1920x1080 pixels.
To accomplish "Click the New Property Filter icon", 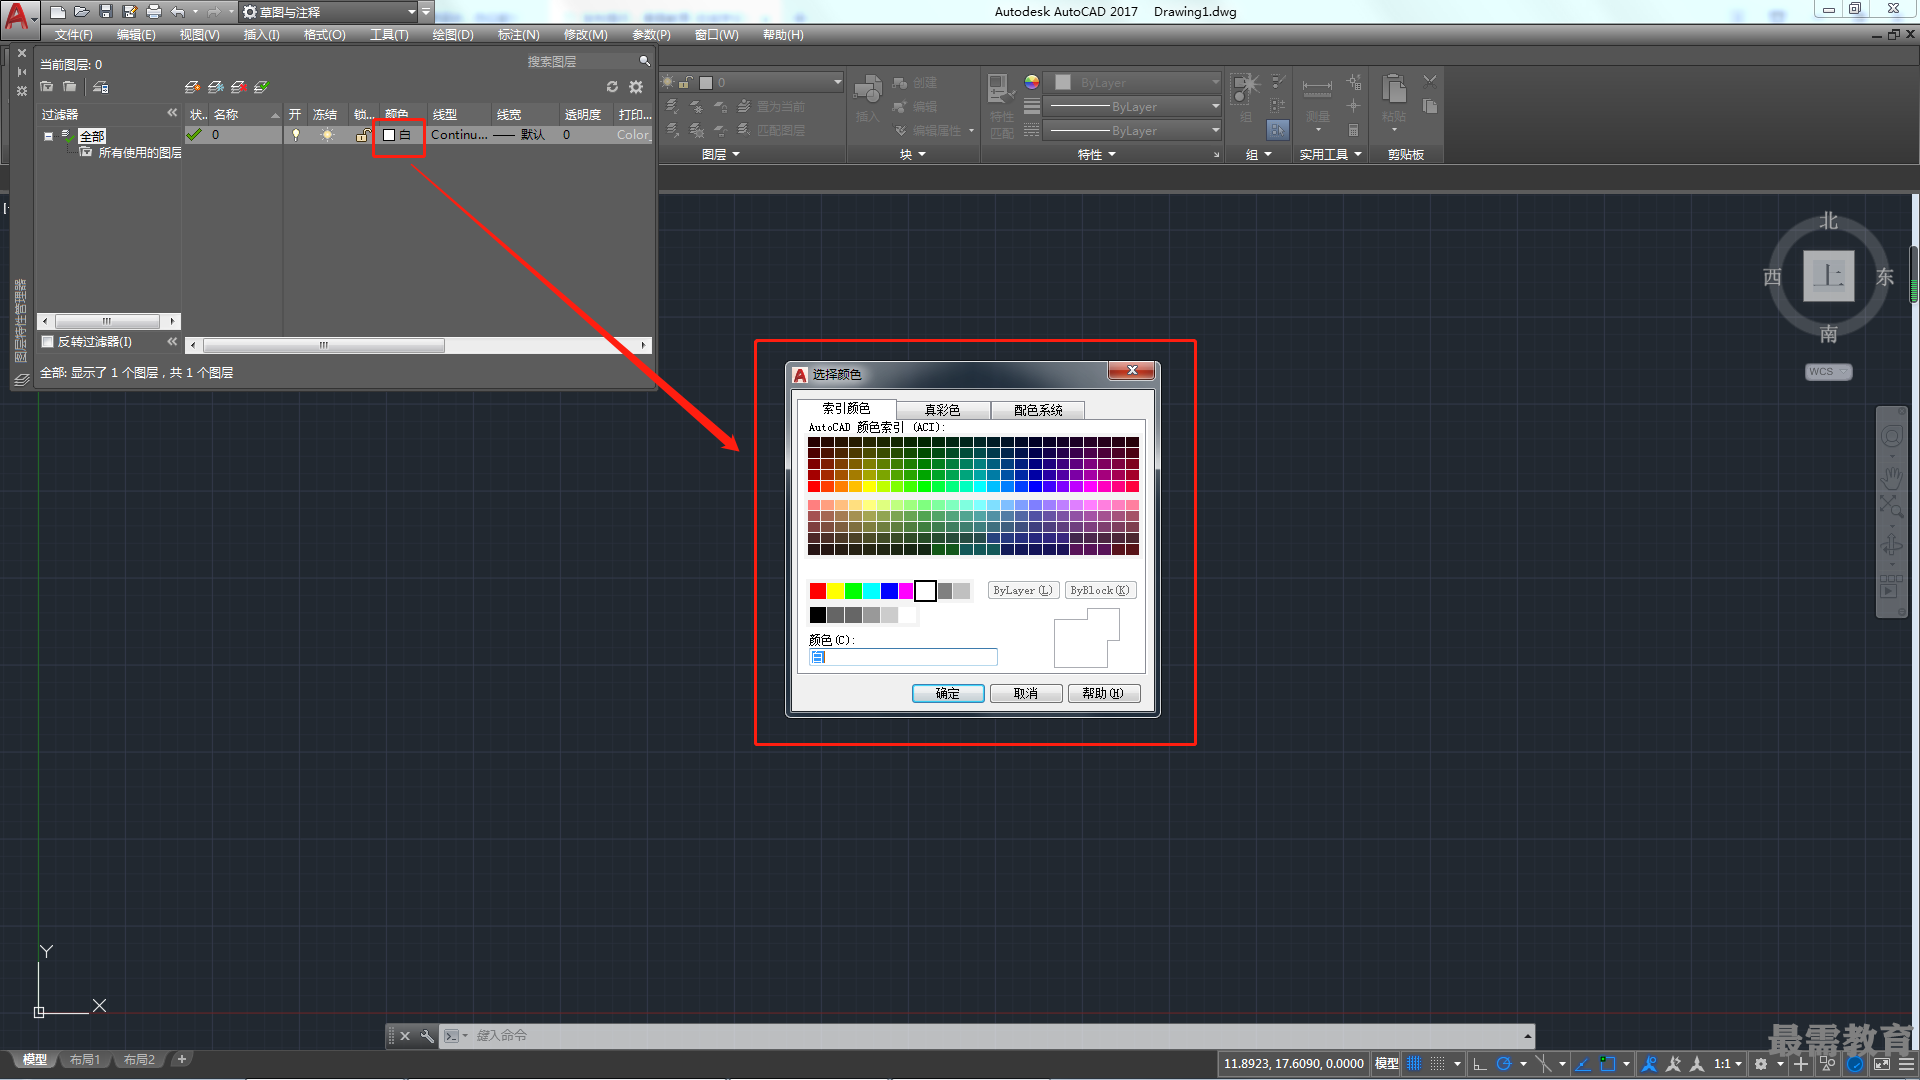I will click(x=47, y=87).
